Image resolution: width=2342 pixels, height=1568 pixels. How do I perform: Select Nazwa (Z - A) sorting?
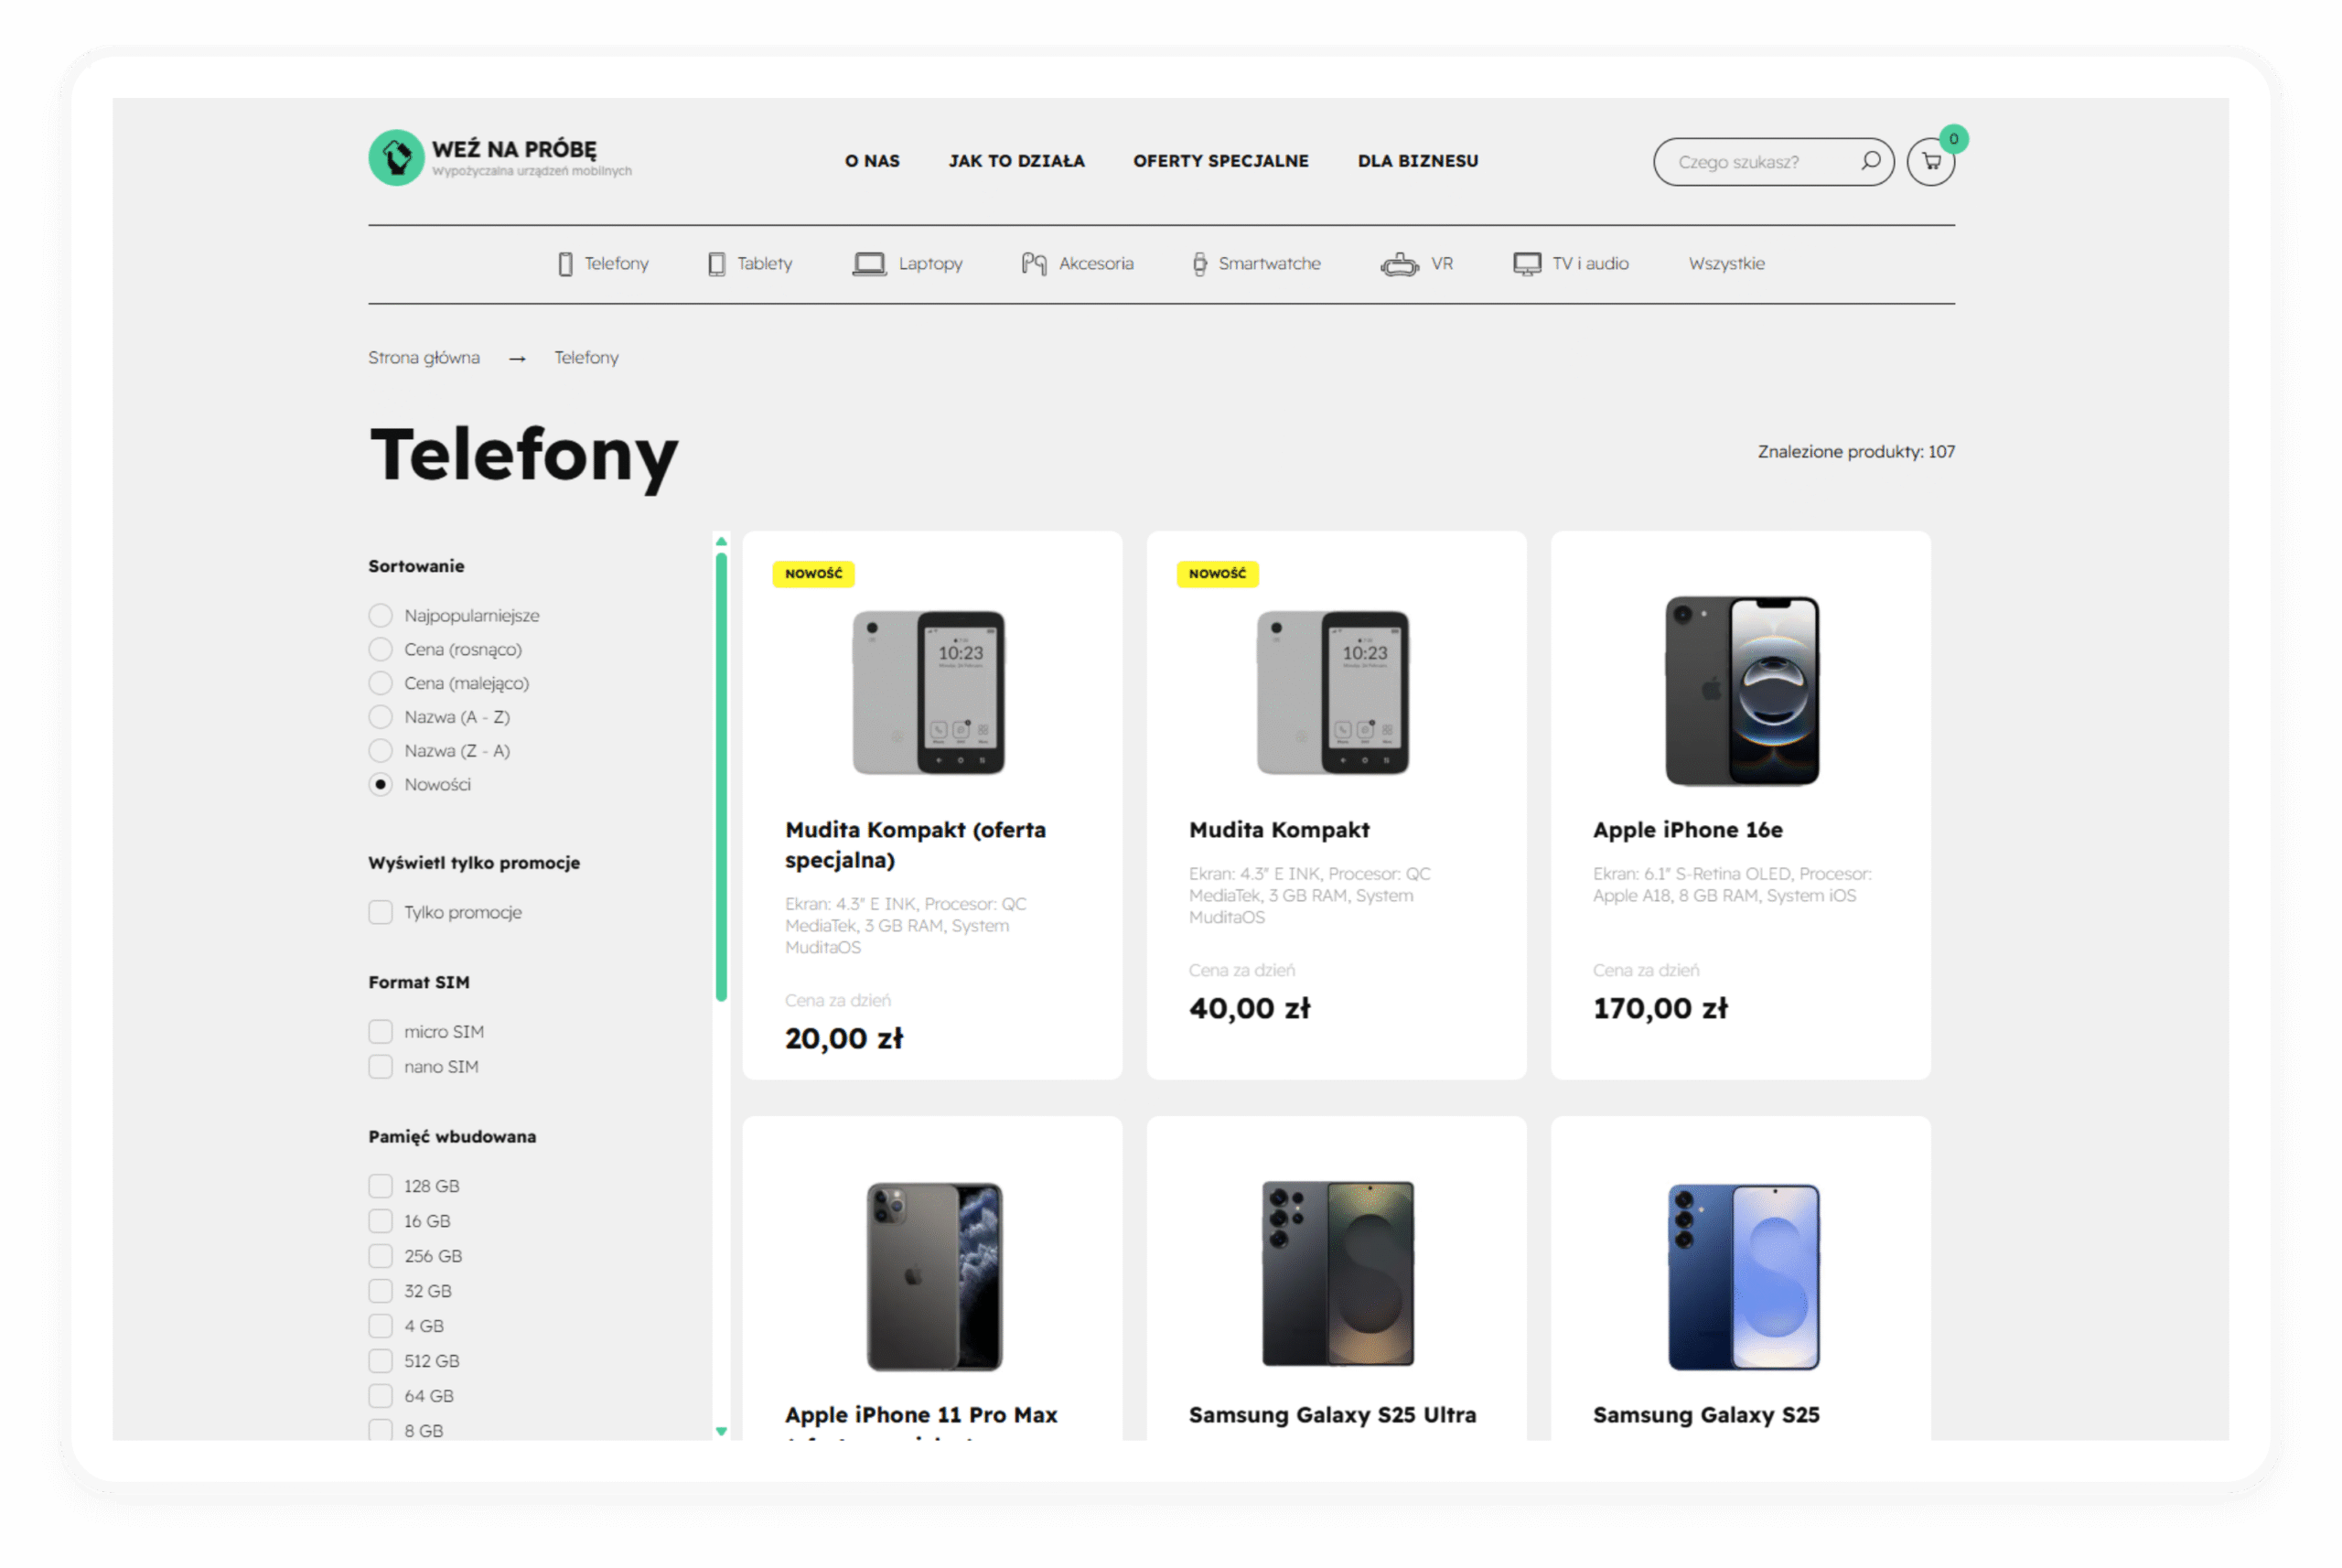[380, 751]
